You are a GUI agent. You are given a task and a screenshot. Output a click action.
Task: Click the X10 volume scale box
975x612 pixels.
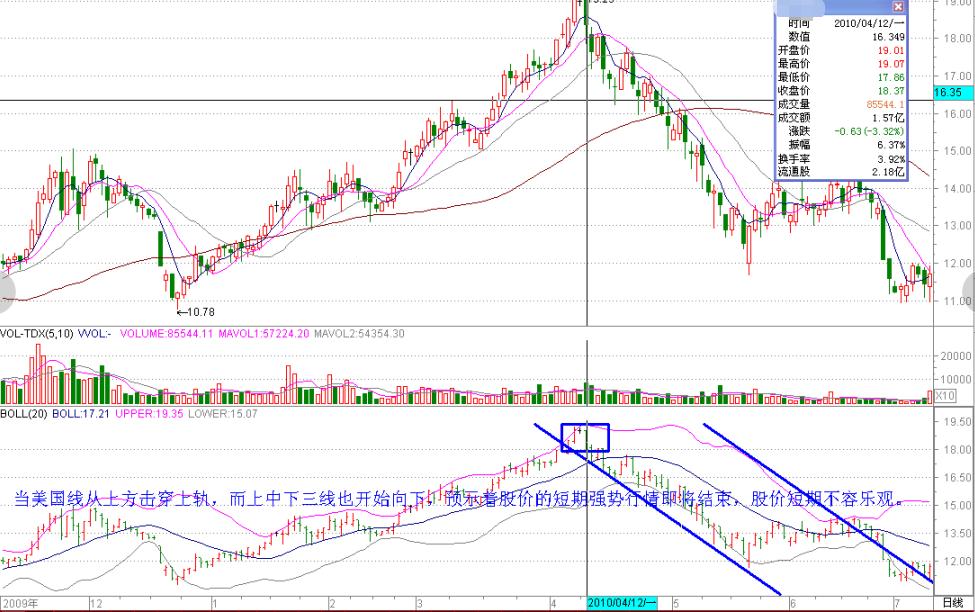pyautogui.click(x=945, y=396)
